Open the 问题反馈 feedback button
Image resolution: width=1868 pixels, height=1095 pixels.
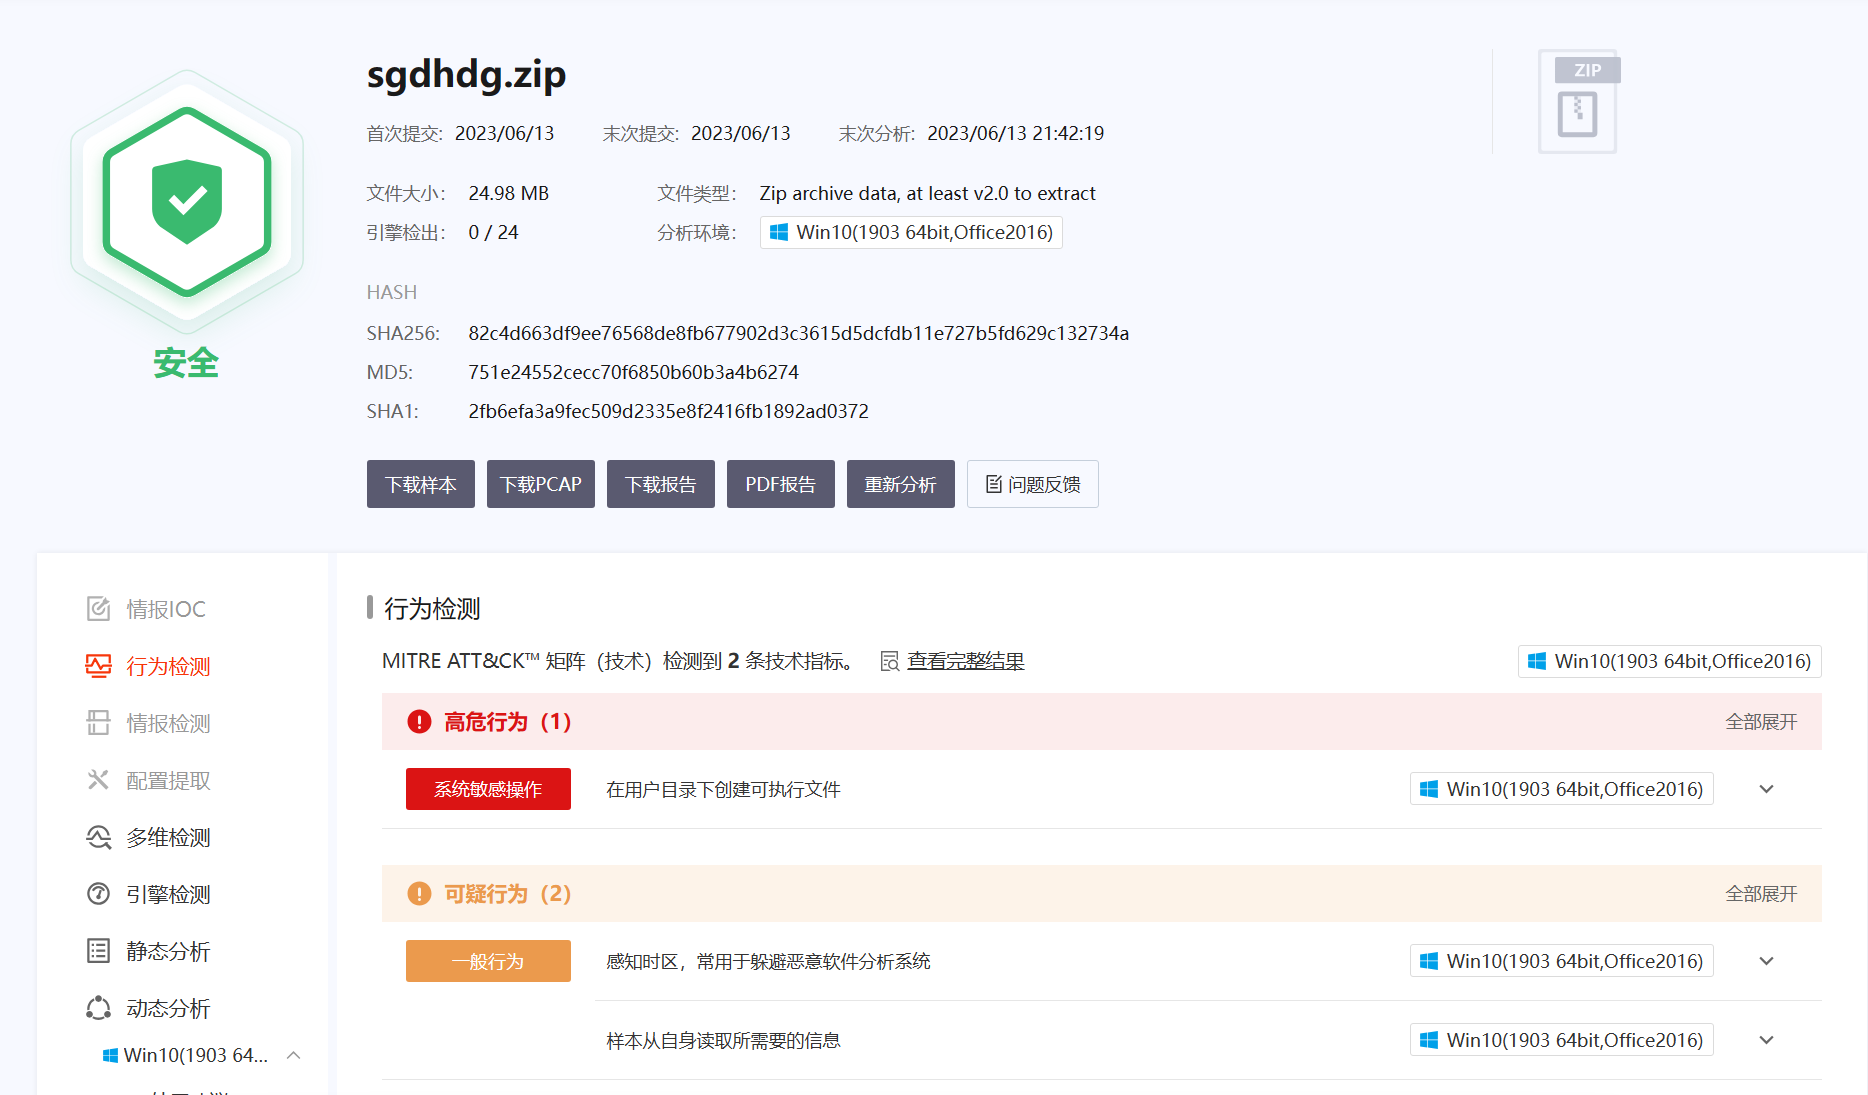1033,484
